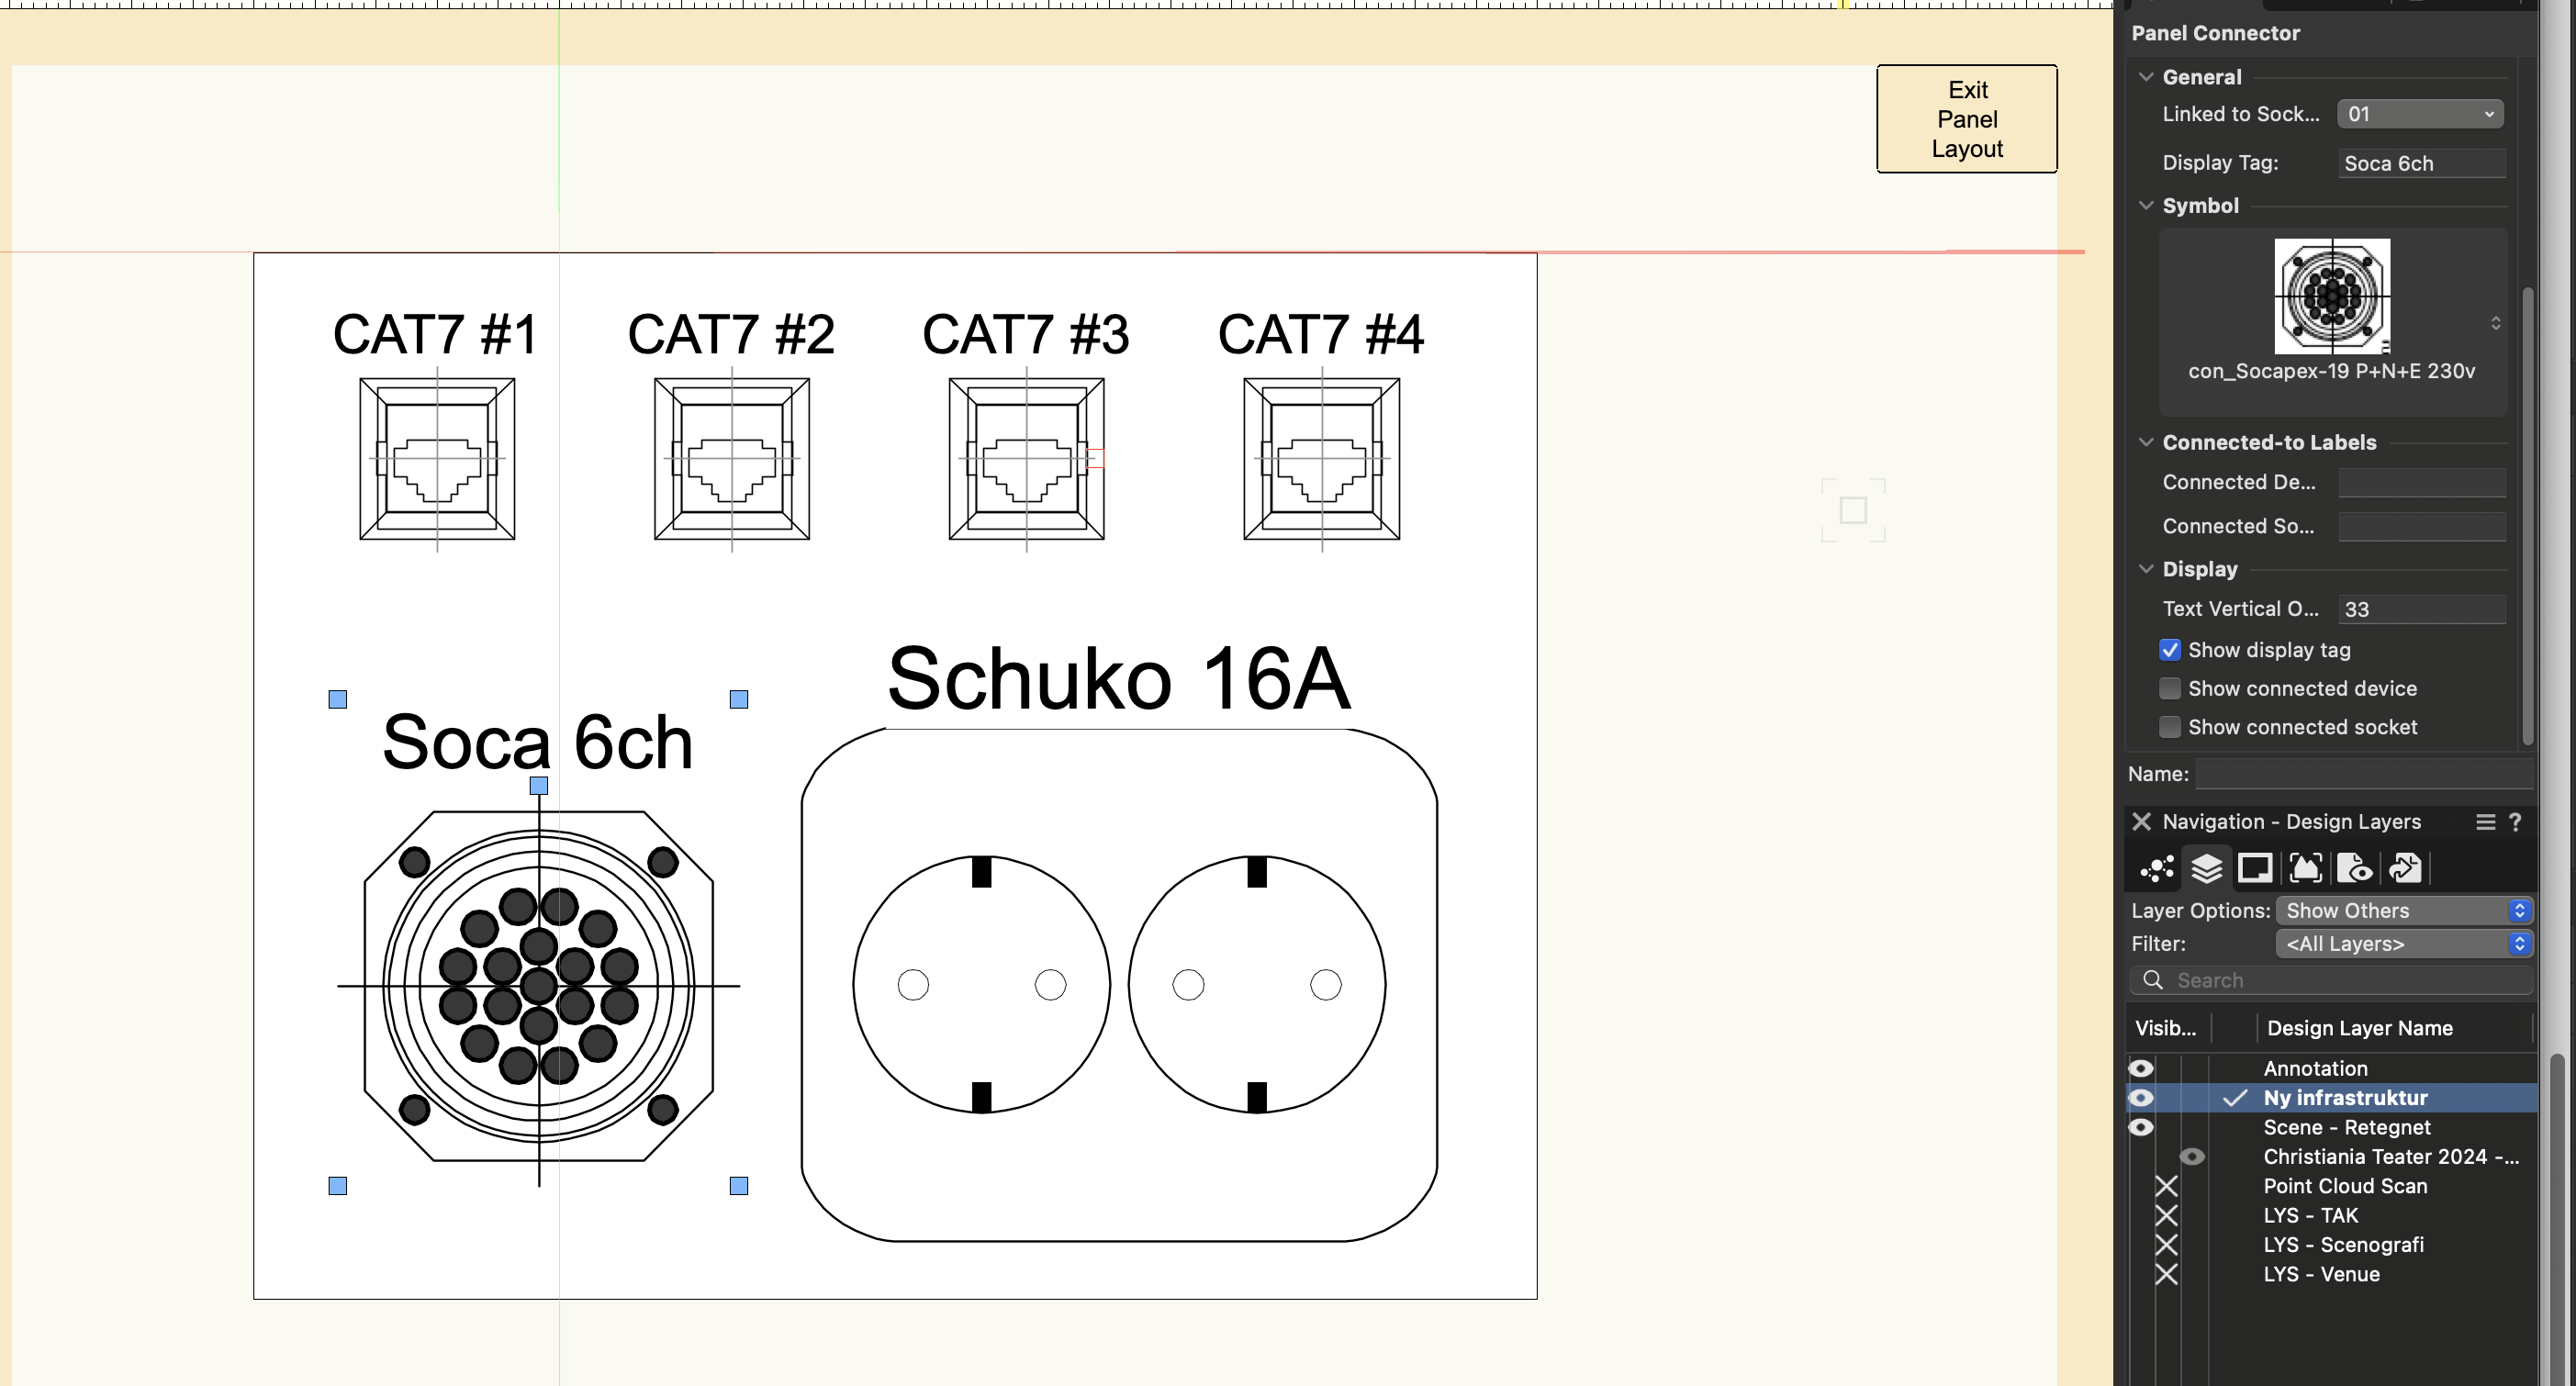Select the Design Layers tab icon
Screen dimensions: 2576x1386
coord(2207,868)
